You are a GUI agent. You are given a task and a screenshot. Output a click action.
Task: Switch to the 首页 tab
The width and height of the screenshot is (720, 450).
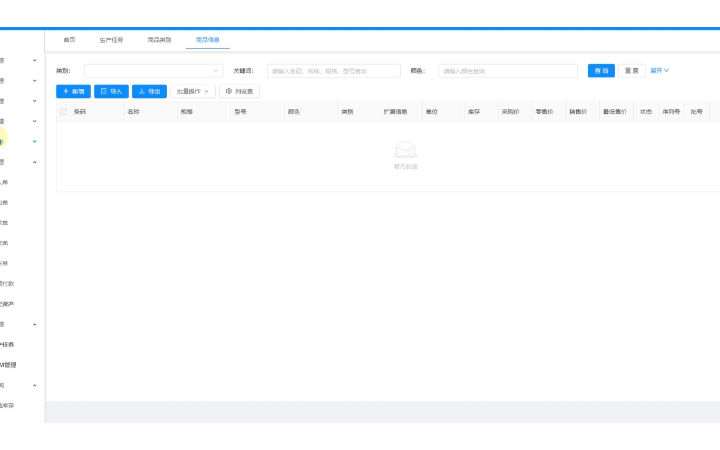(69, 40)
